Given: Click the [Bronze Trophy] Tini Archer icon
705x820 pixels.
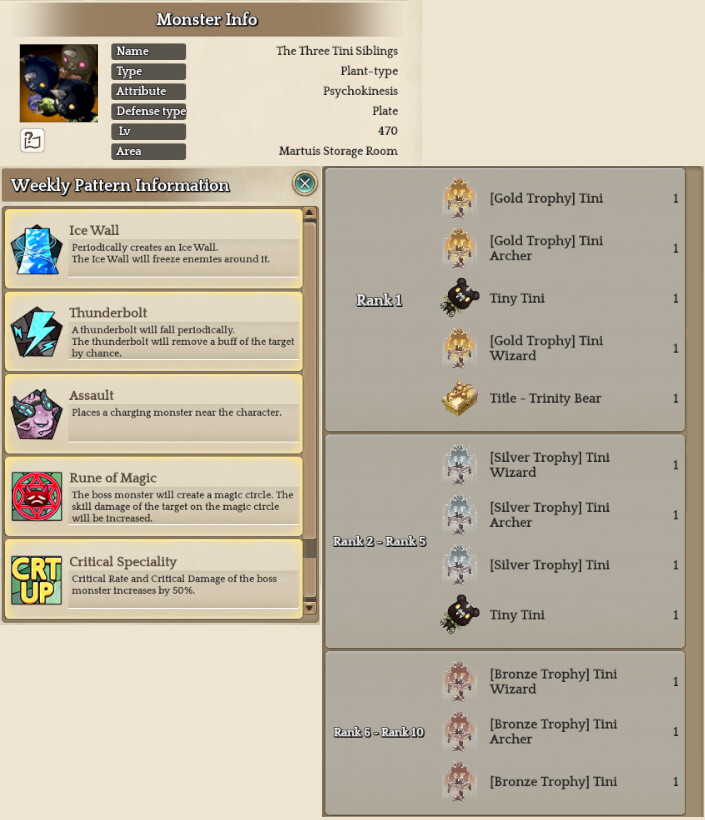Looking at the screenshot, I should (459, 731).
